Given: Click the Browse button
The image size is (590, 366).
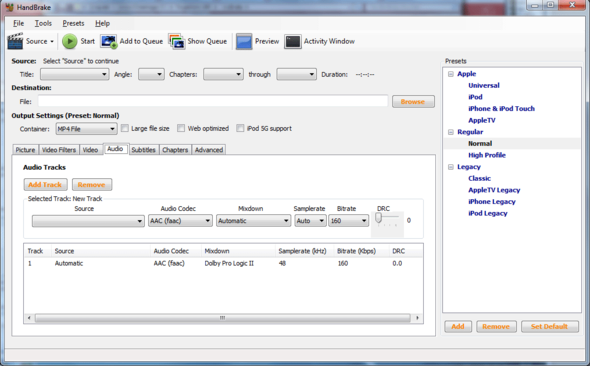Looking at the screenshot, I should point(413,102).
